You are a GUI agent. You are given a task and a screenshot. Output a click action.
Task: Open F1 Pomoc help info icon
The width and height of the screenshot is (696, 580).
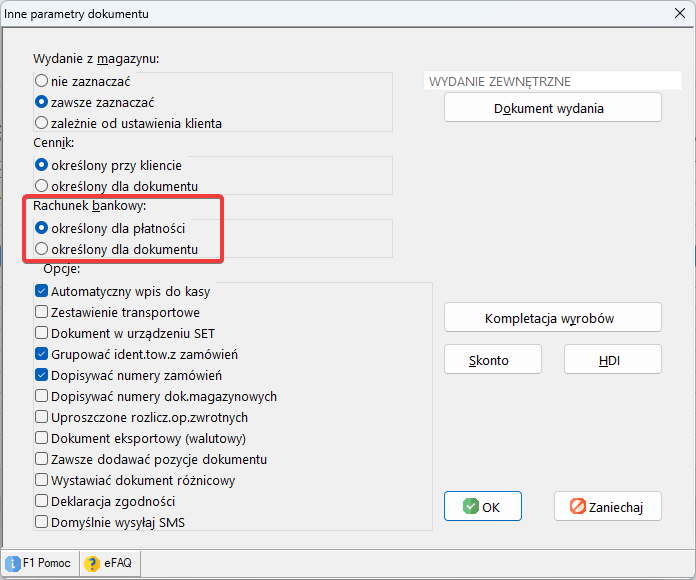pyautogui.click(x=13, y=564)
